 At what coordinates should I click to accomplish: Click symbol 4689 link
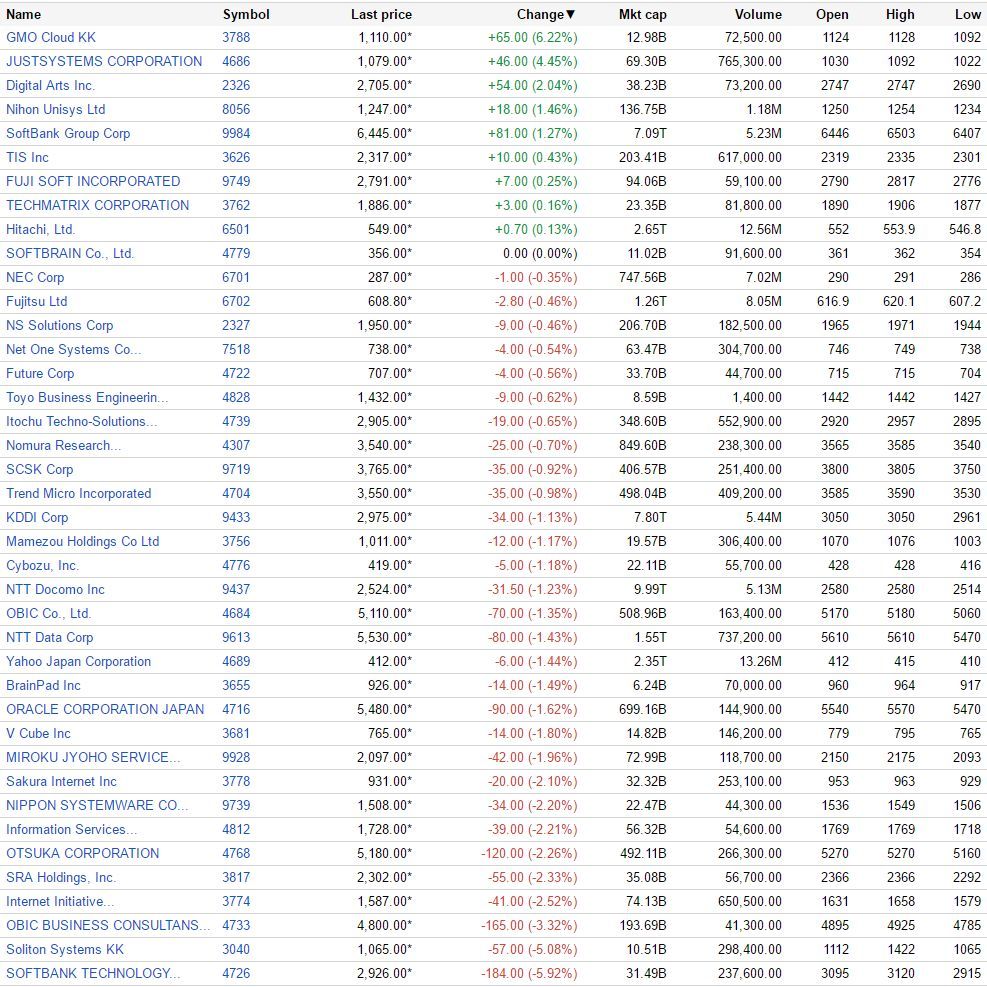[x=236, y=661]
